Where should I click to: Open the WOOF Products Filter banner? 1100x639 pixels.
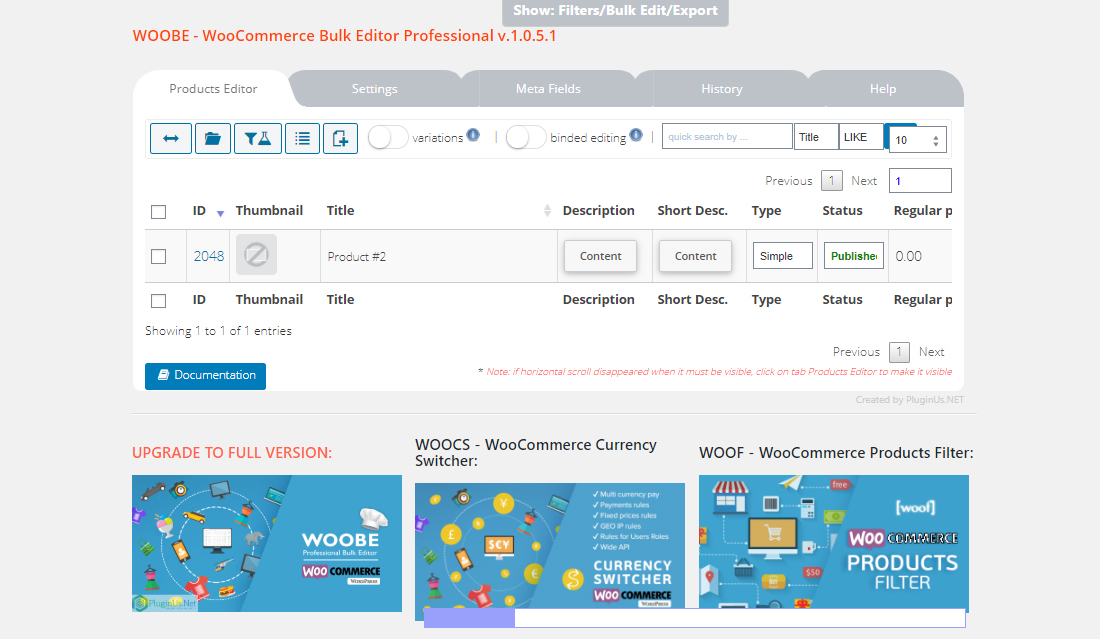click(833, 542)
